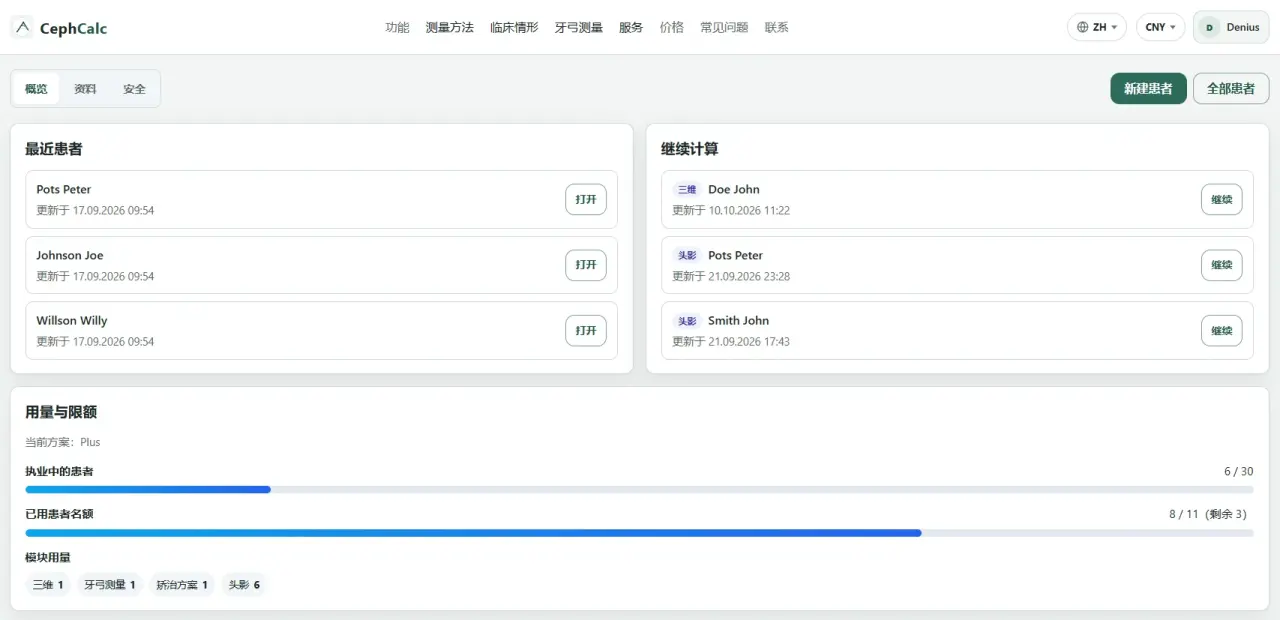1280x620 pixels.
Task: Open the Denius account menu
Action: pos(1231,27)
